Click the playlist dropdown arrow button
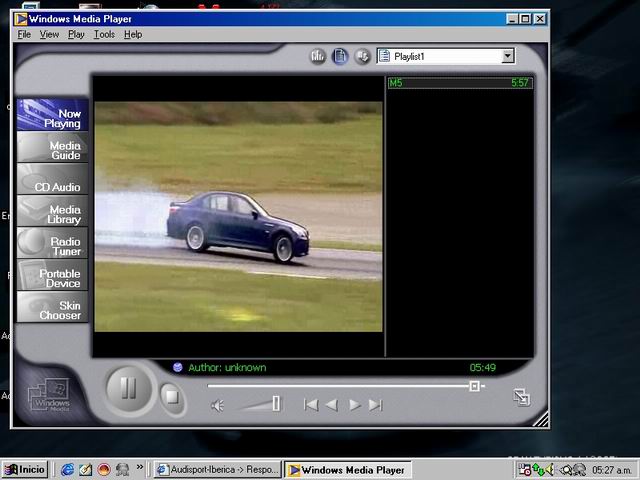Viewport: 640px width, 480px height. coord(507,56)
